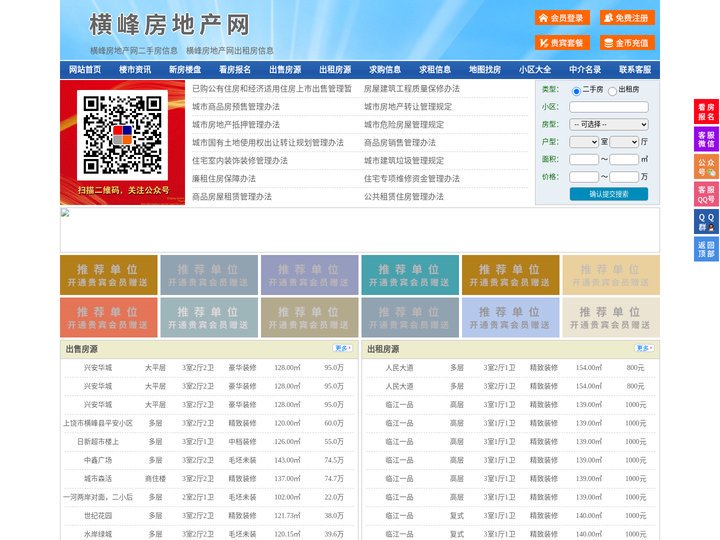720x540 pixels.
Task: Click 住宅室内装饰装修管理办法 link
Action: tap(240, 161)
